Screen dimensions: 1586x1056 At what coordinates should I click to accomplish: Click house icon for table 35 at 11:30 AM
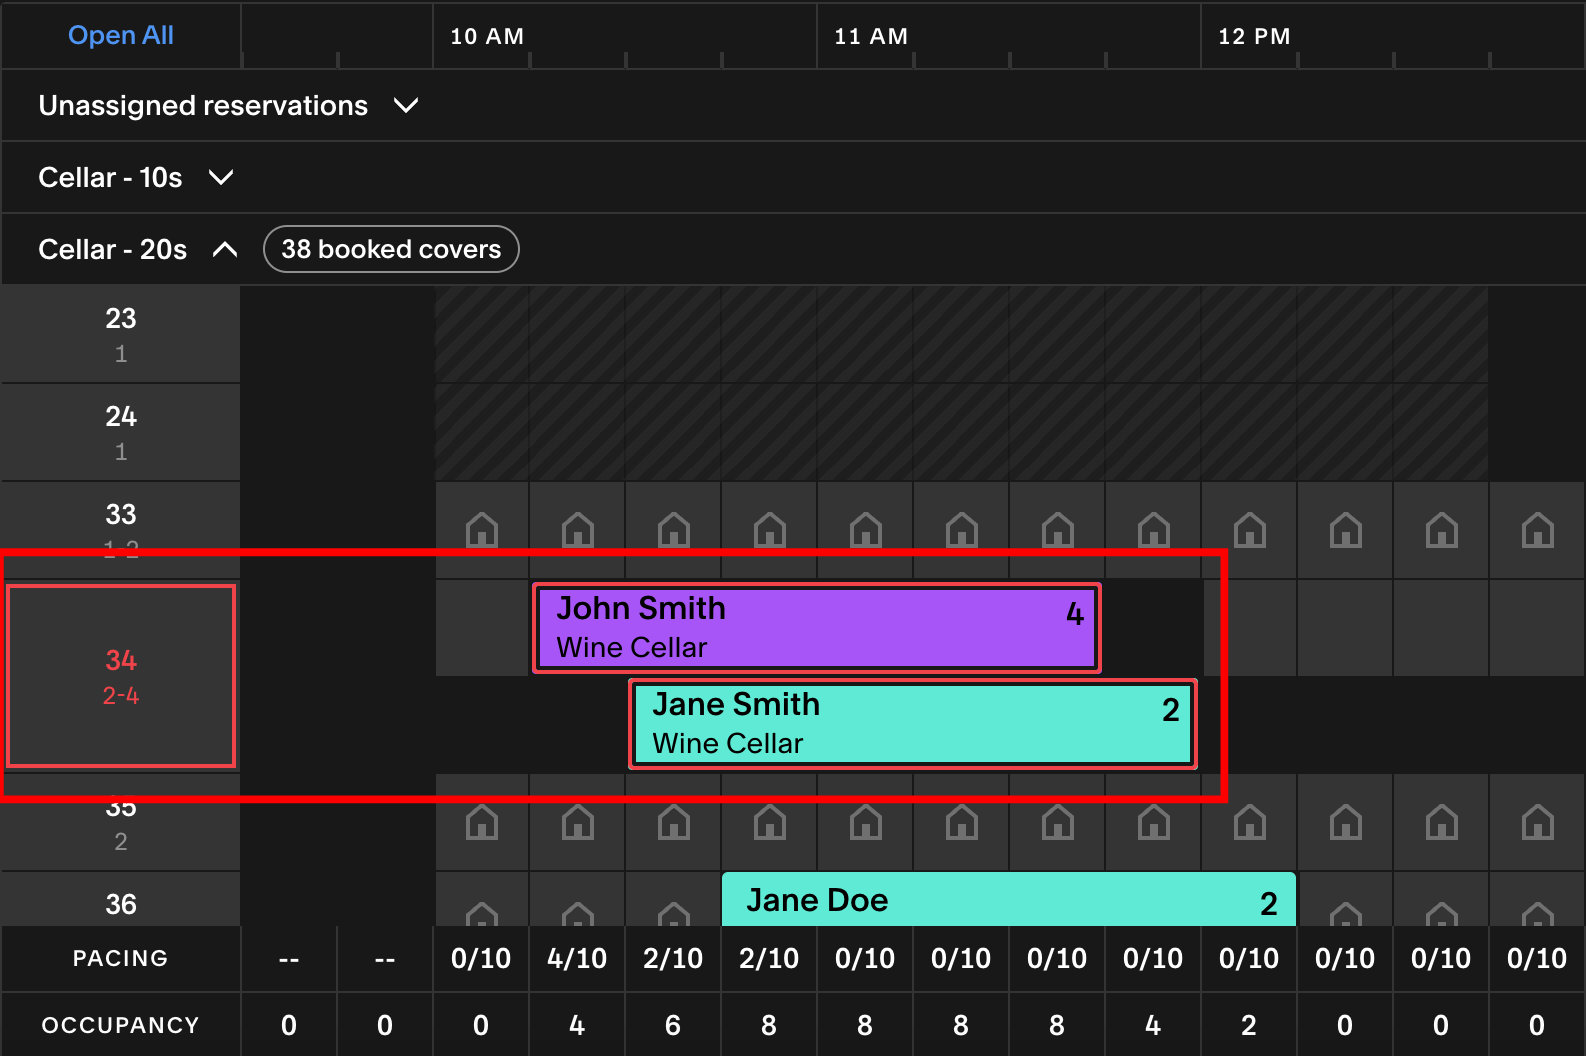[1058, 823]
